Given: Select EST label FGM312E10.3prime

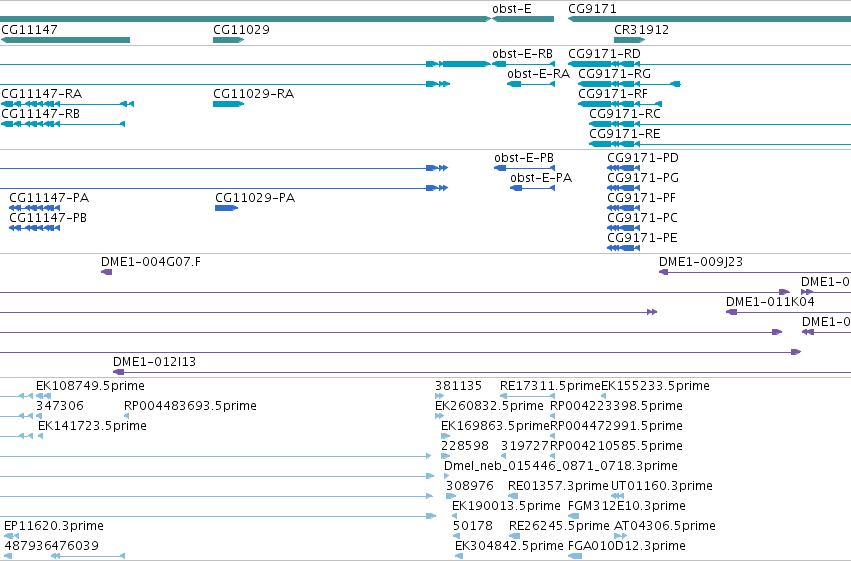Looking at the screenshot, I should coord(627,507).
